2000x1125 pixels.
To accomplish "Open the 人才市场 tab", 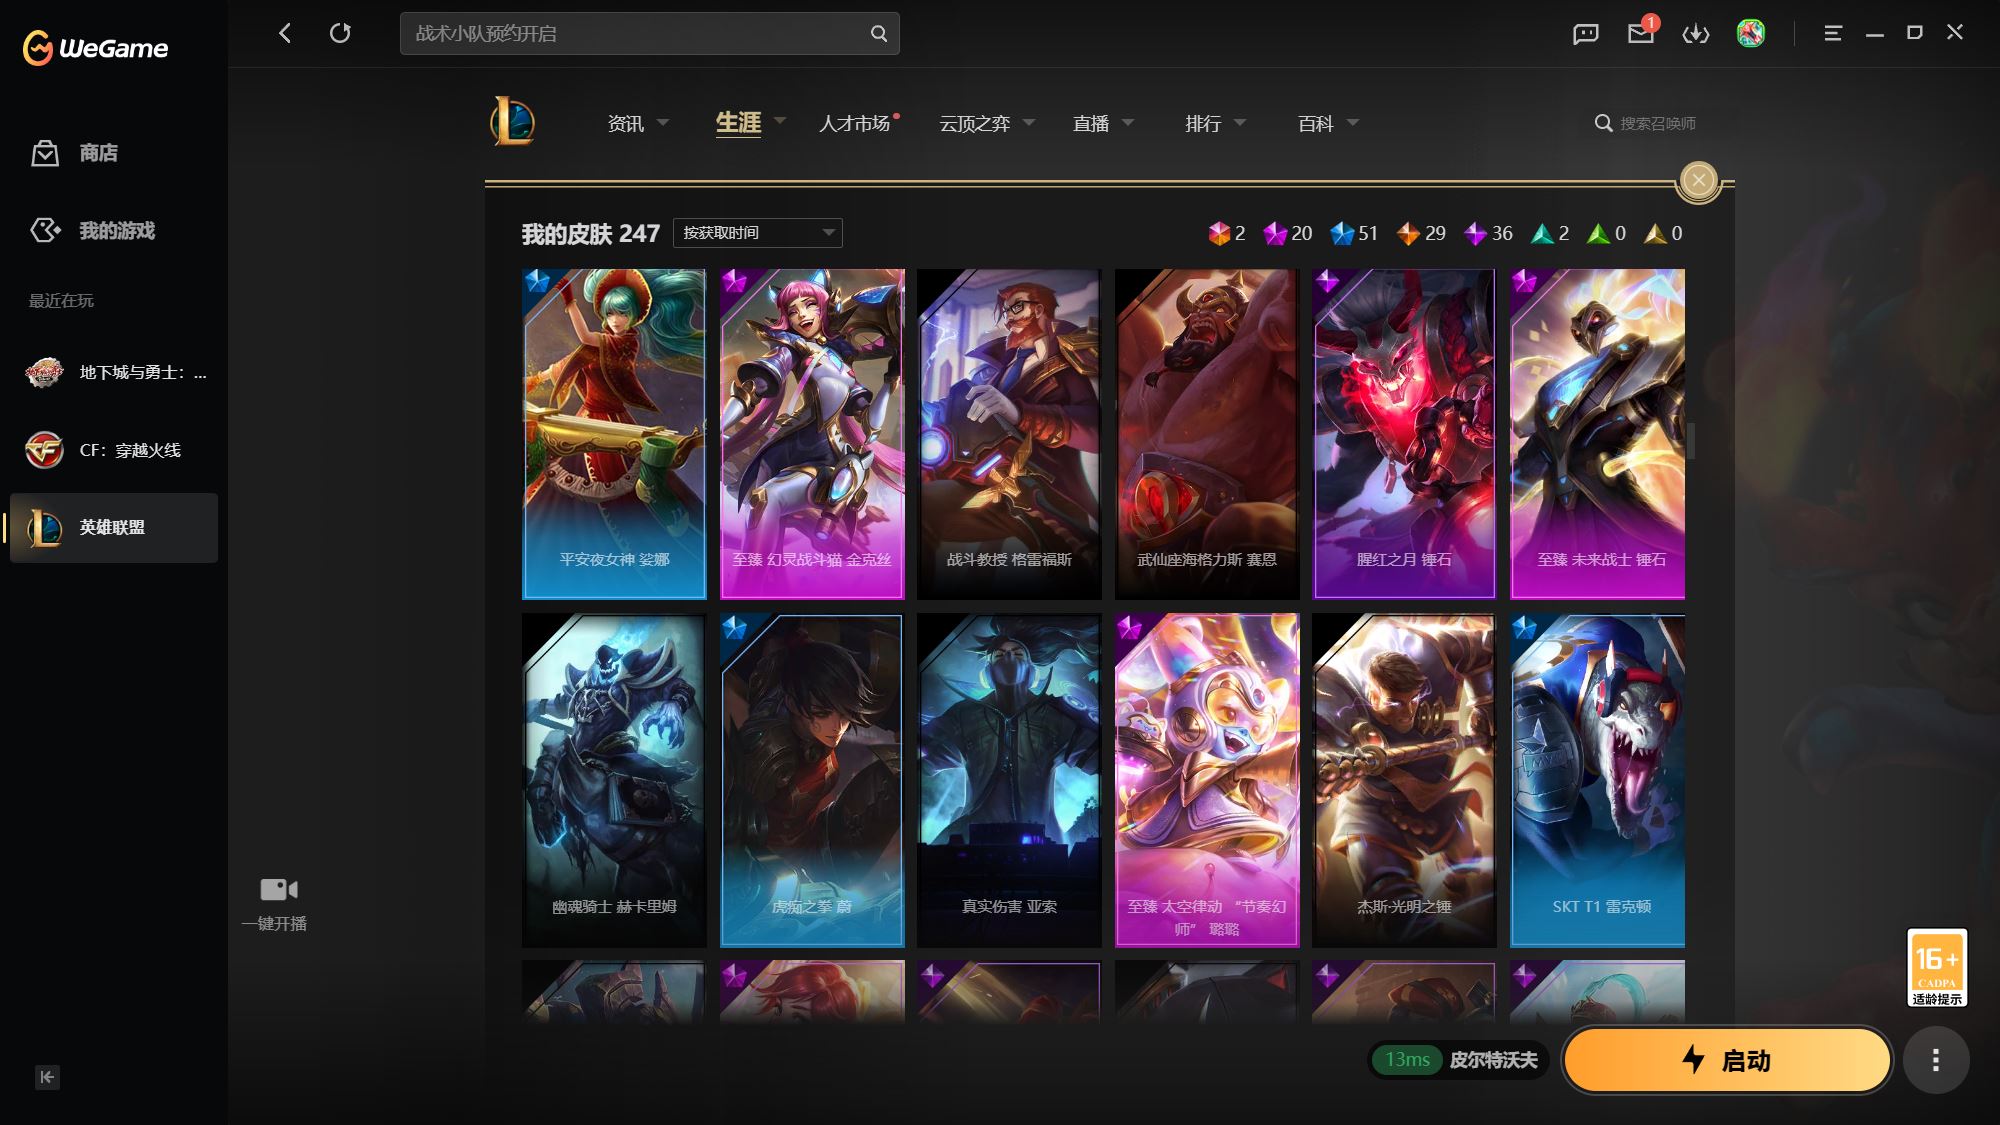I will point(855,123).
